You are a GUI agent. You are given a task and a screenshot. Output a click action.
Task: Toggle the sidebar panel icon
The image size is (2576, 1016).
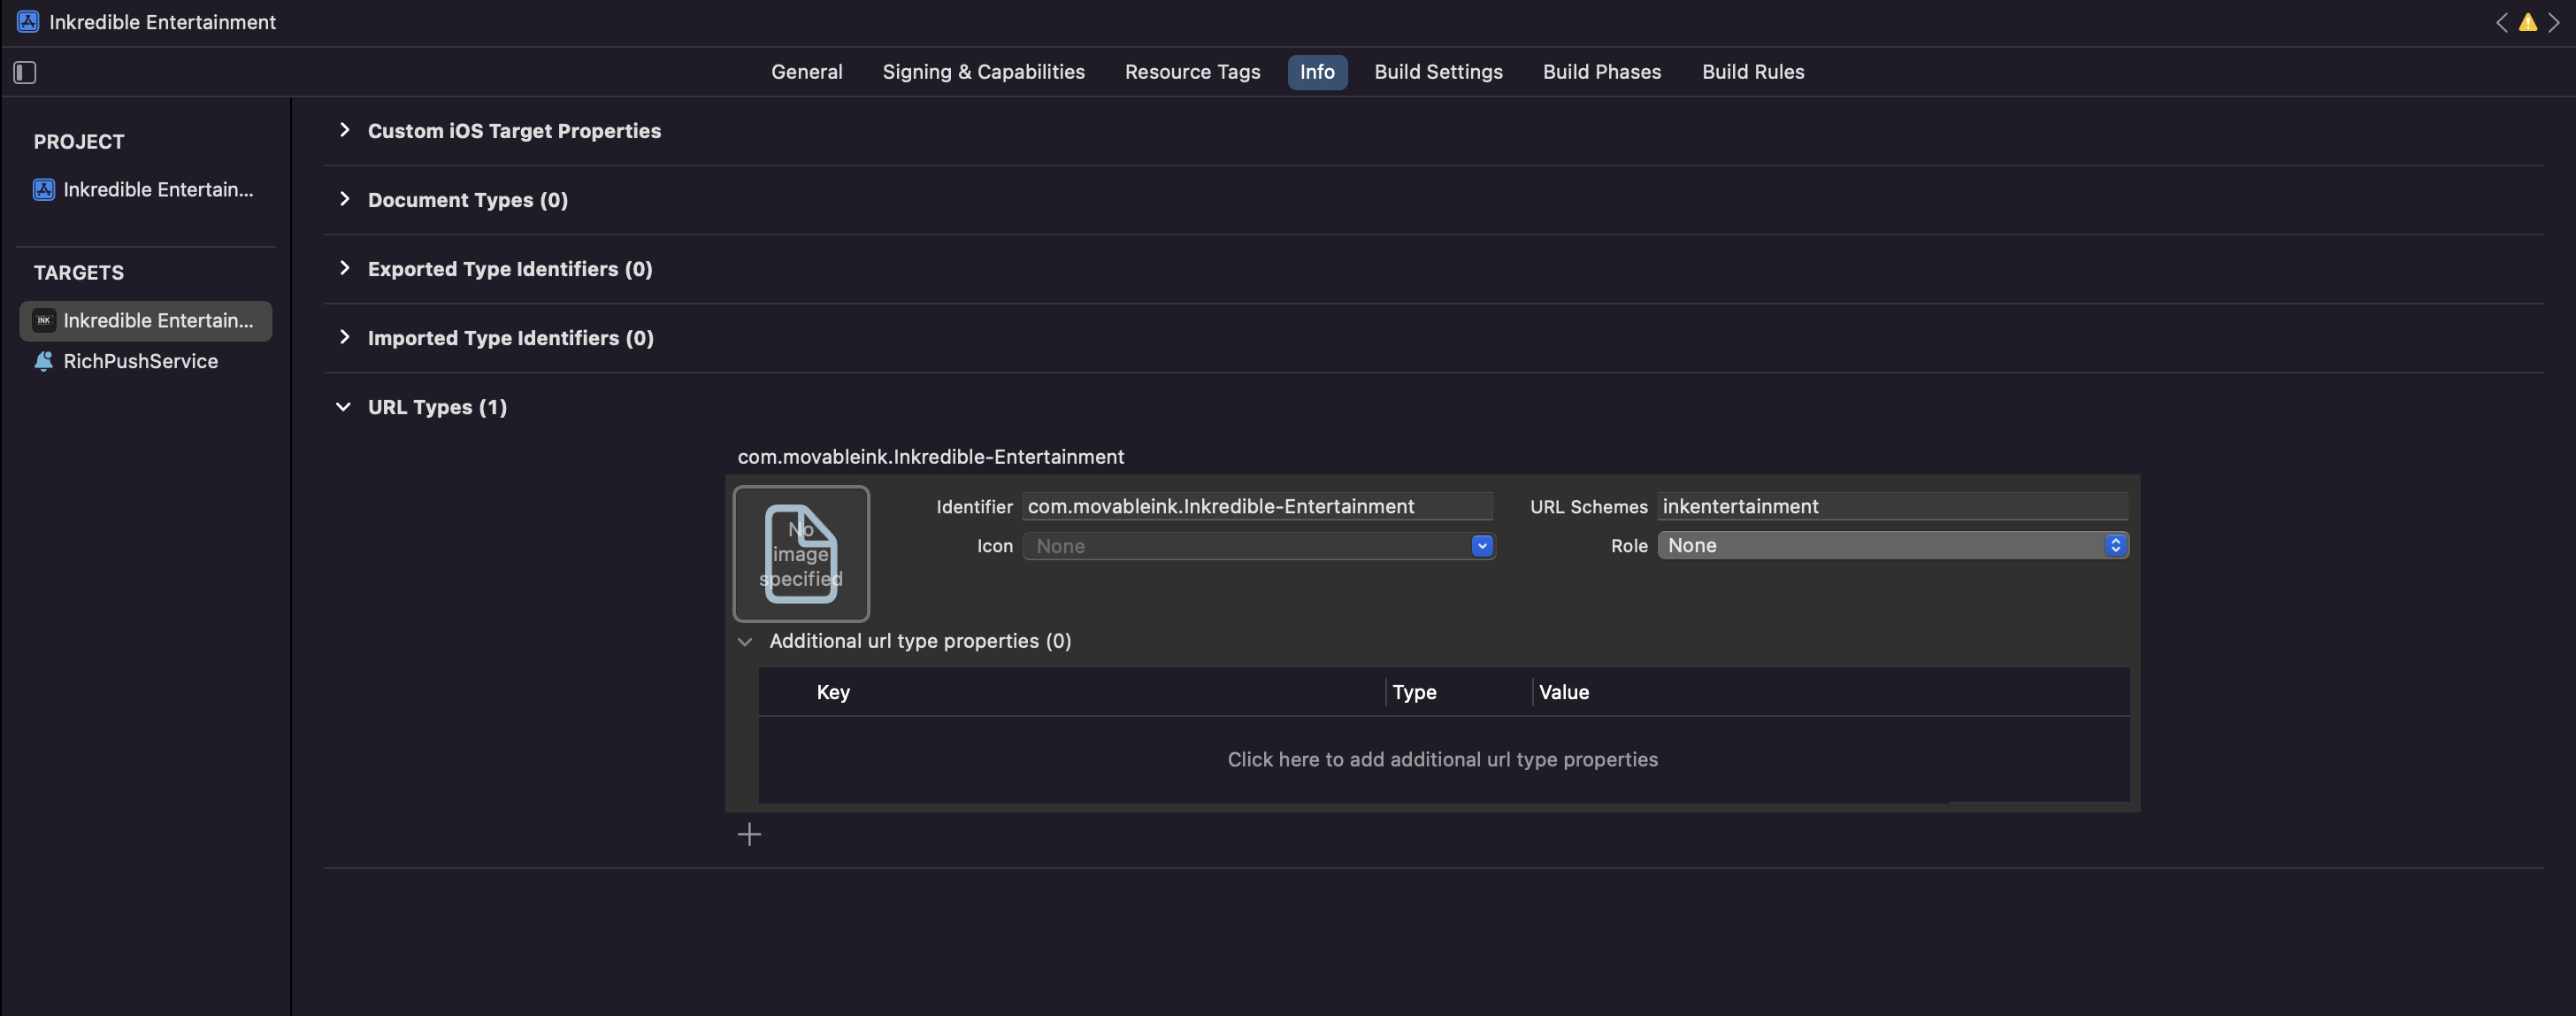(25, 72)
